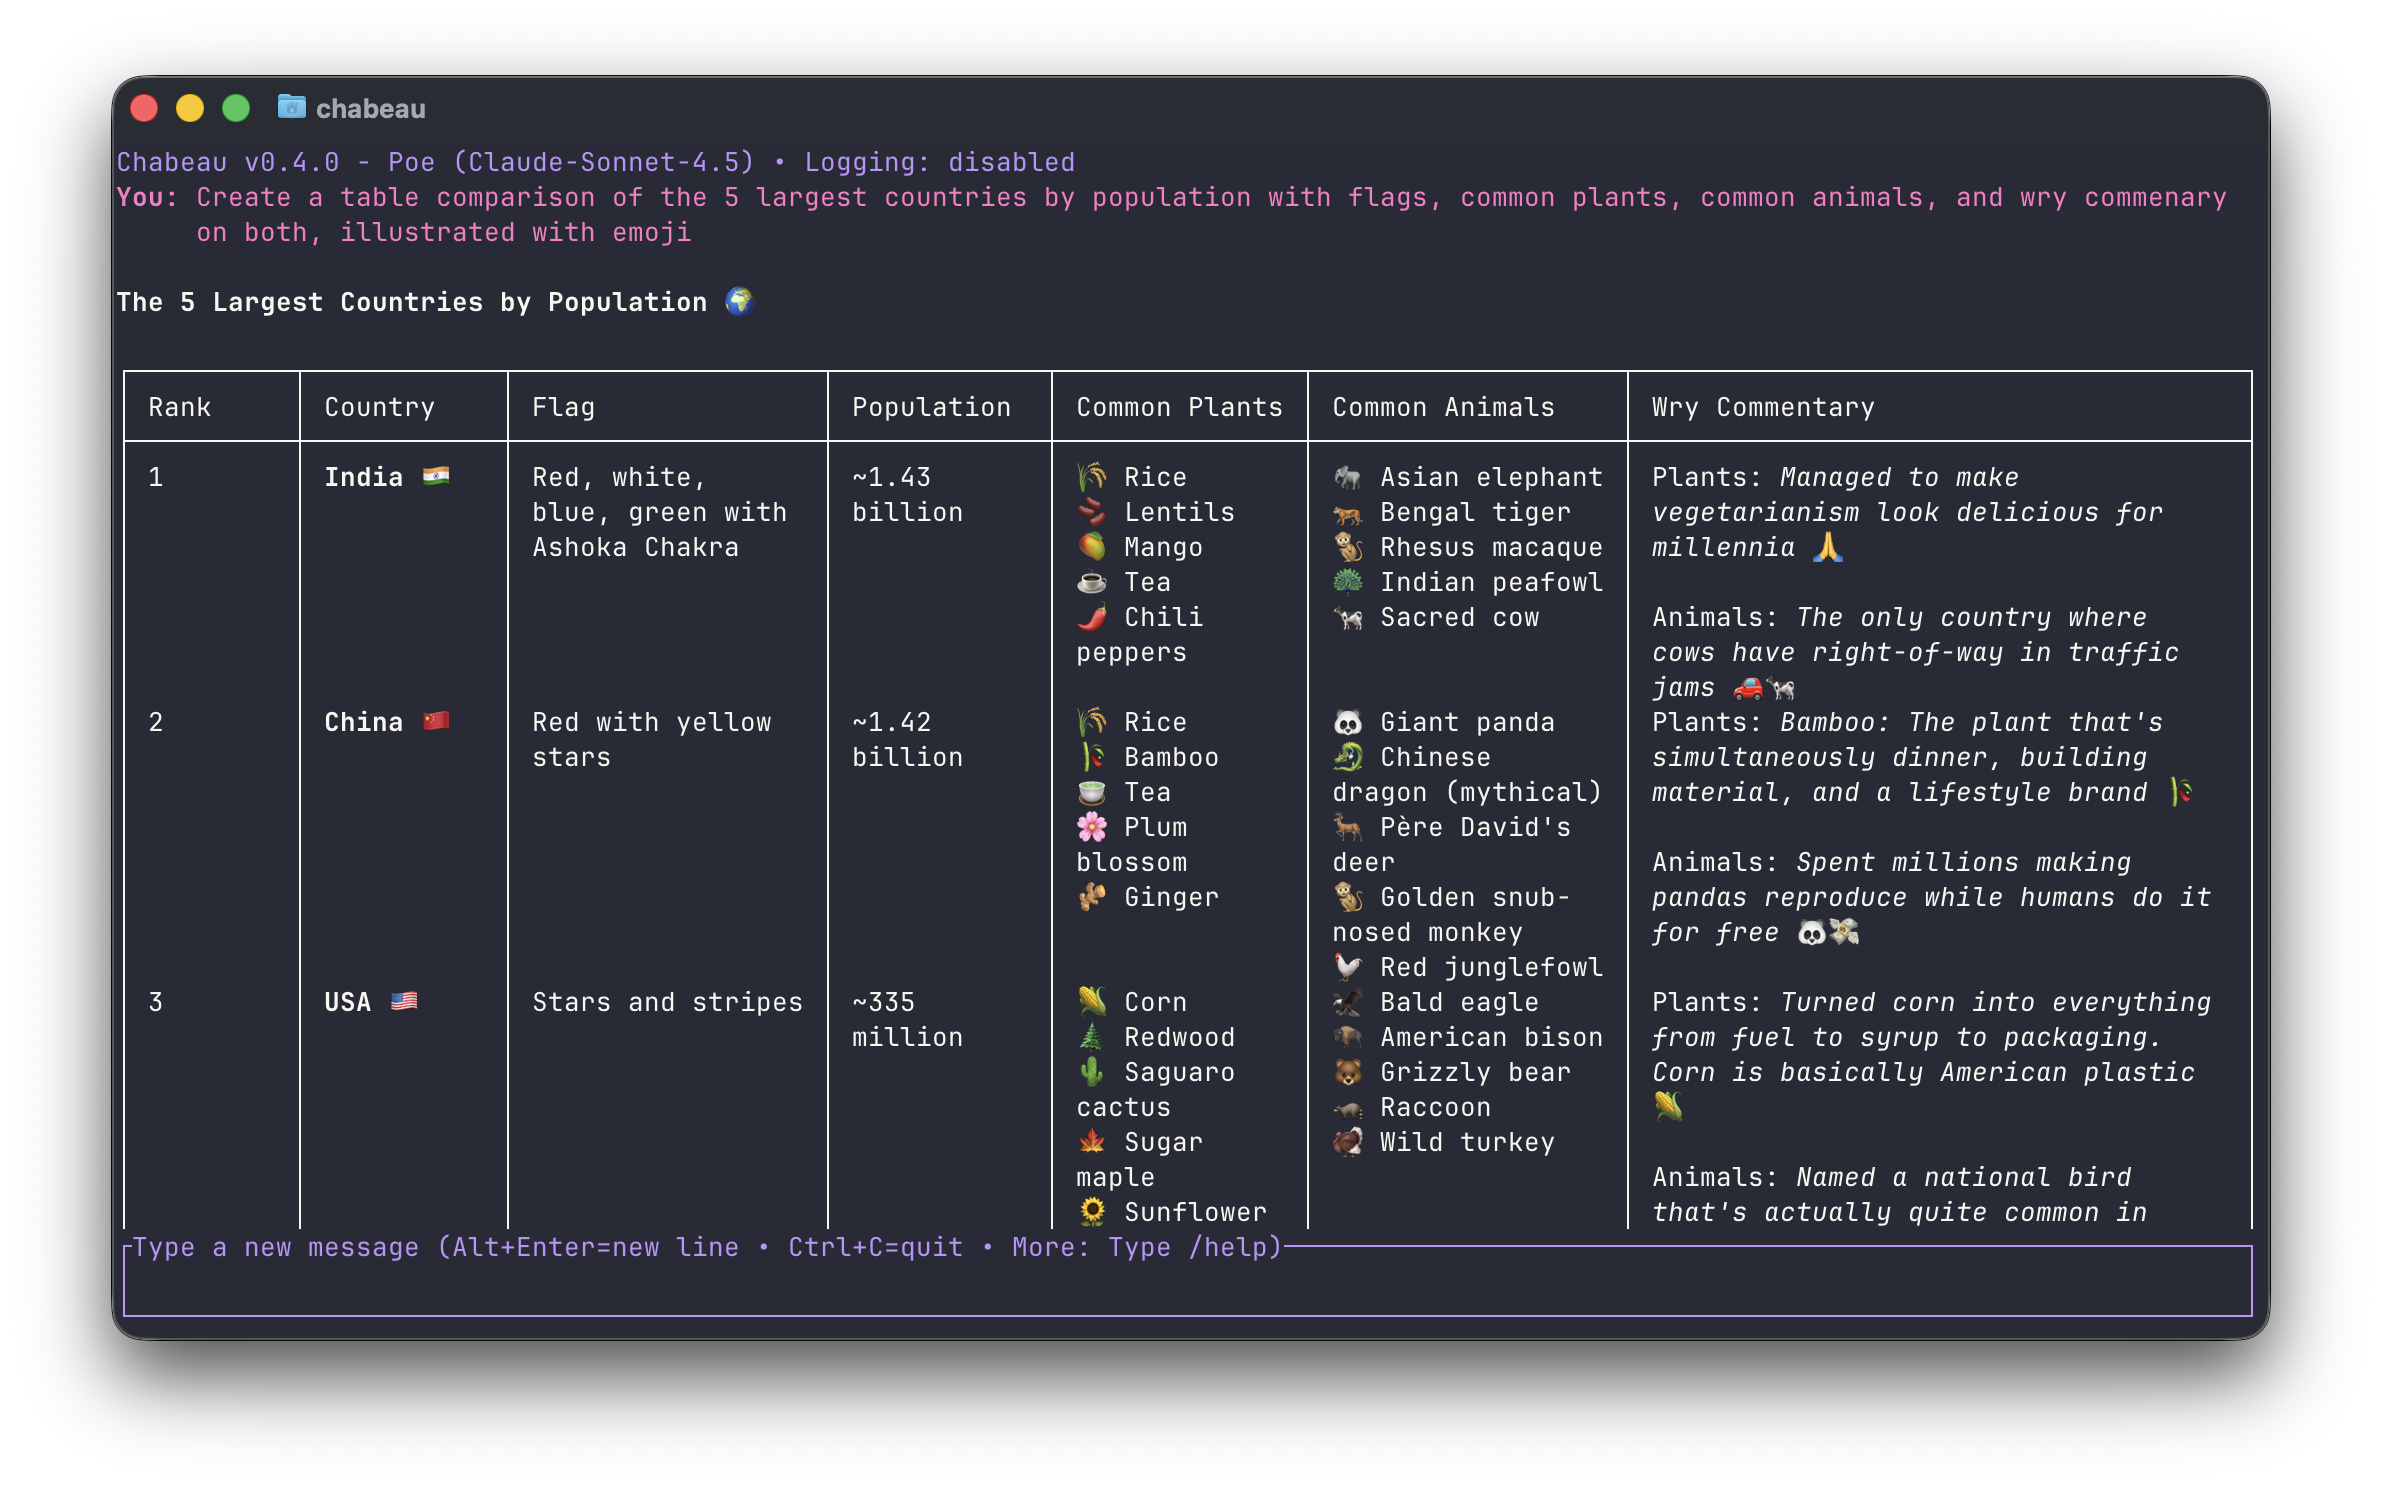This screenshot has height=1488, width=2382.
Task: Click the '~335 million' population cell
Action: 907,1020
